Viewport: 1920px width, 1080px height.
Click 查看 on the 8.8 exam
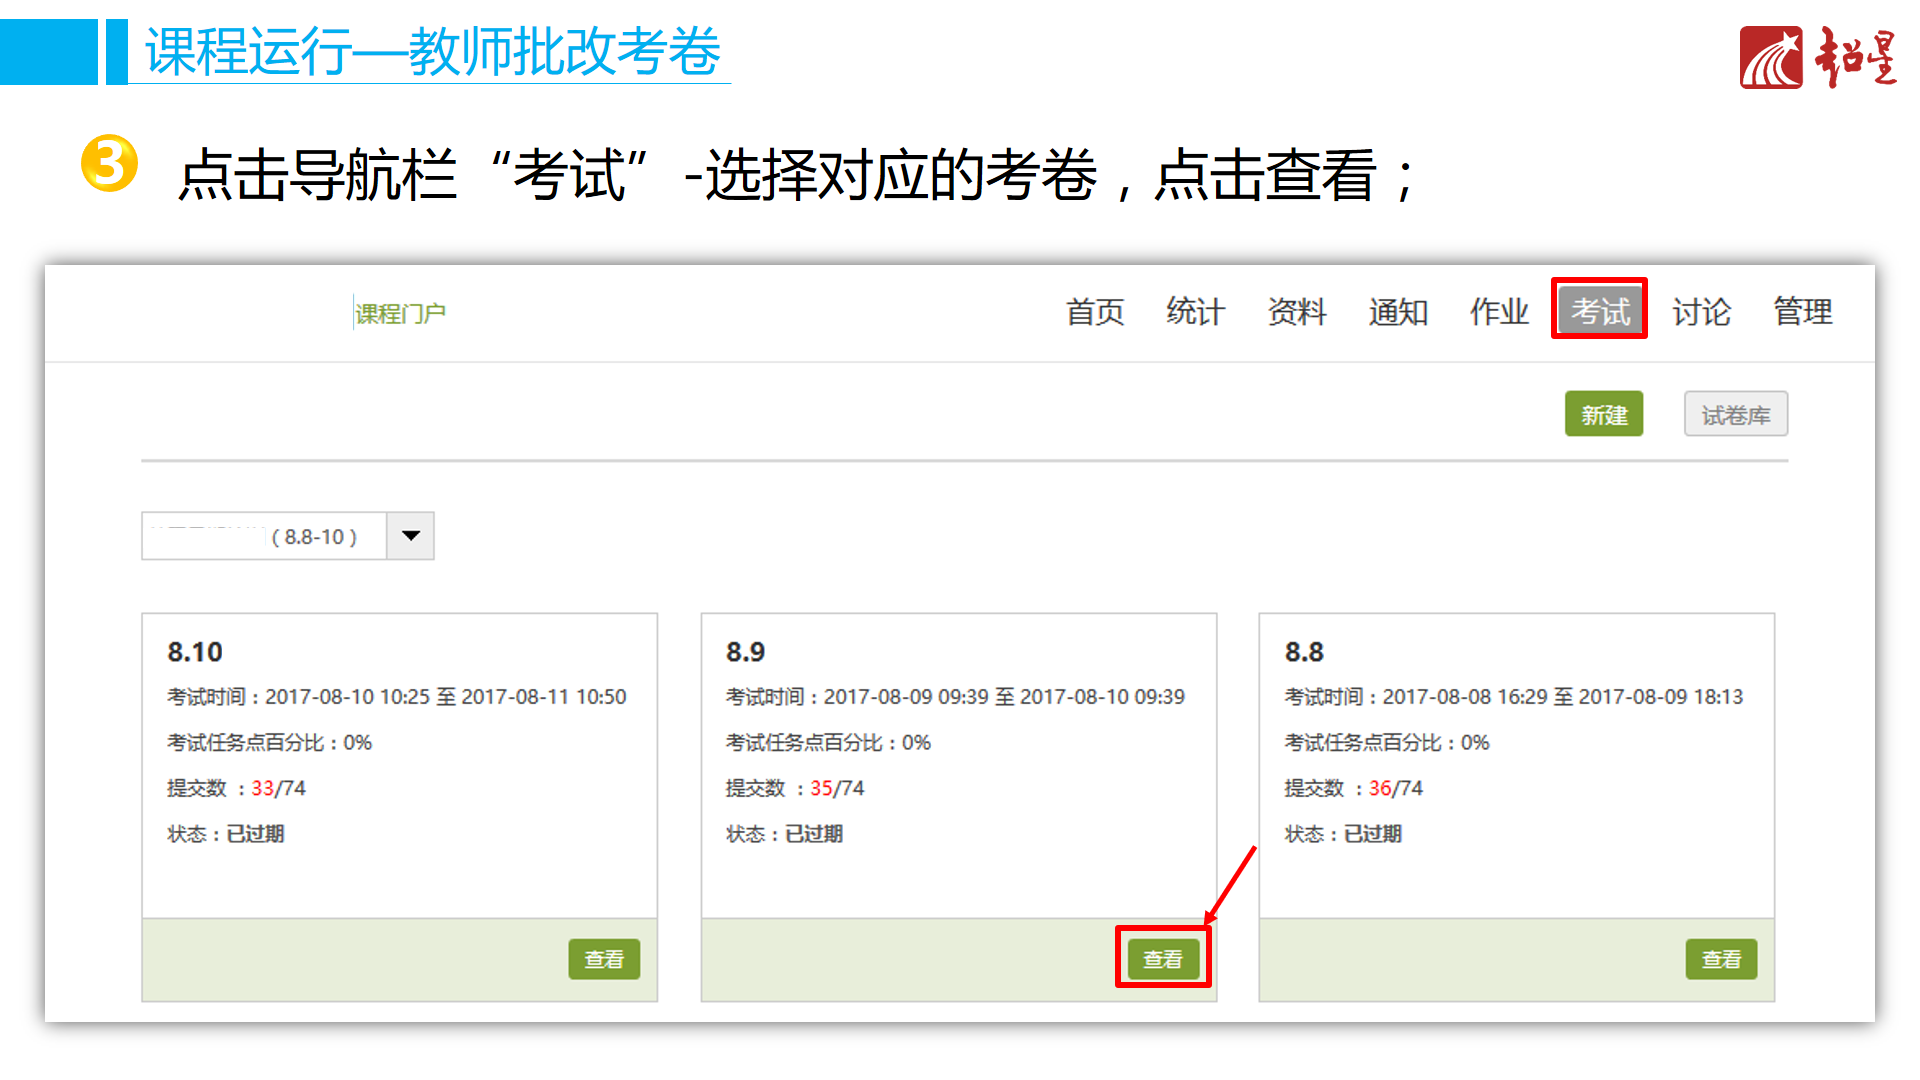click(1720, 959)
